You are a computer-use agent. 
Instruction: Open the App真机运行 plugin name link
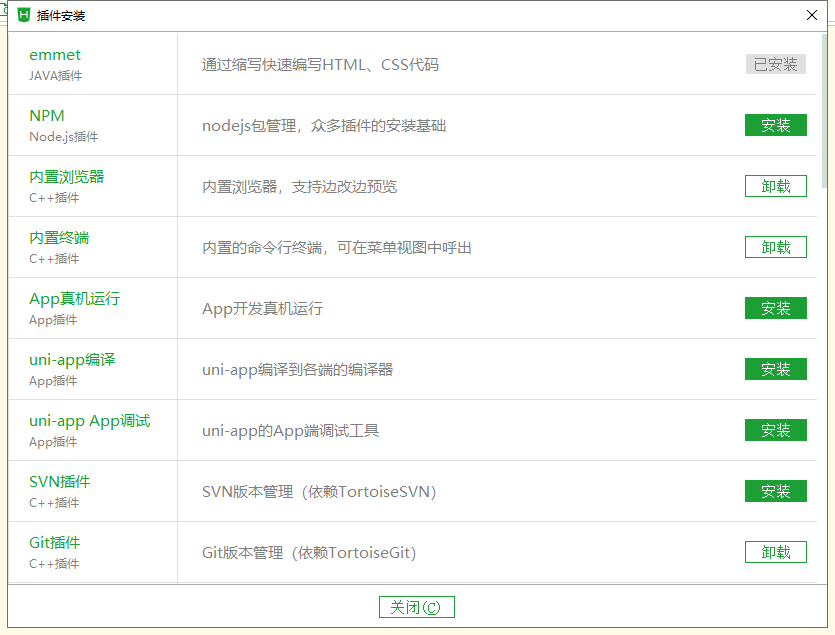coord(75,299)
